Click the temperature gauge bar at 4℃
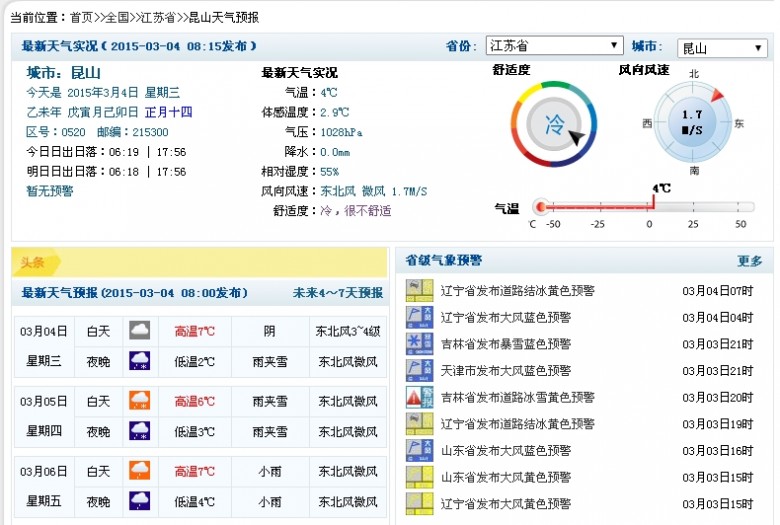The width and height of the screenshot is (780, 525). [643, 206]
